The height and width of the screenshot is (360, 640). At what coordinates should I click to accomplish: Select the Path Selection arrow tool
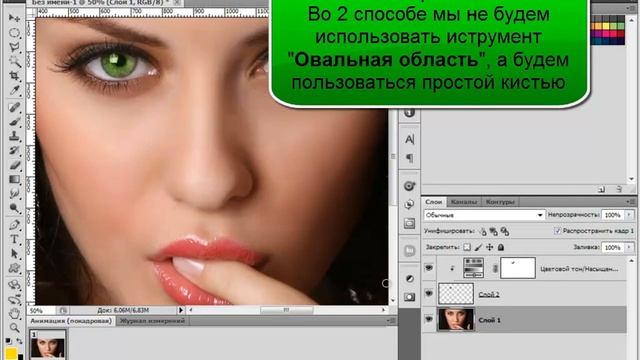click(x=15, y=254)
